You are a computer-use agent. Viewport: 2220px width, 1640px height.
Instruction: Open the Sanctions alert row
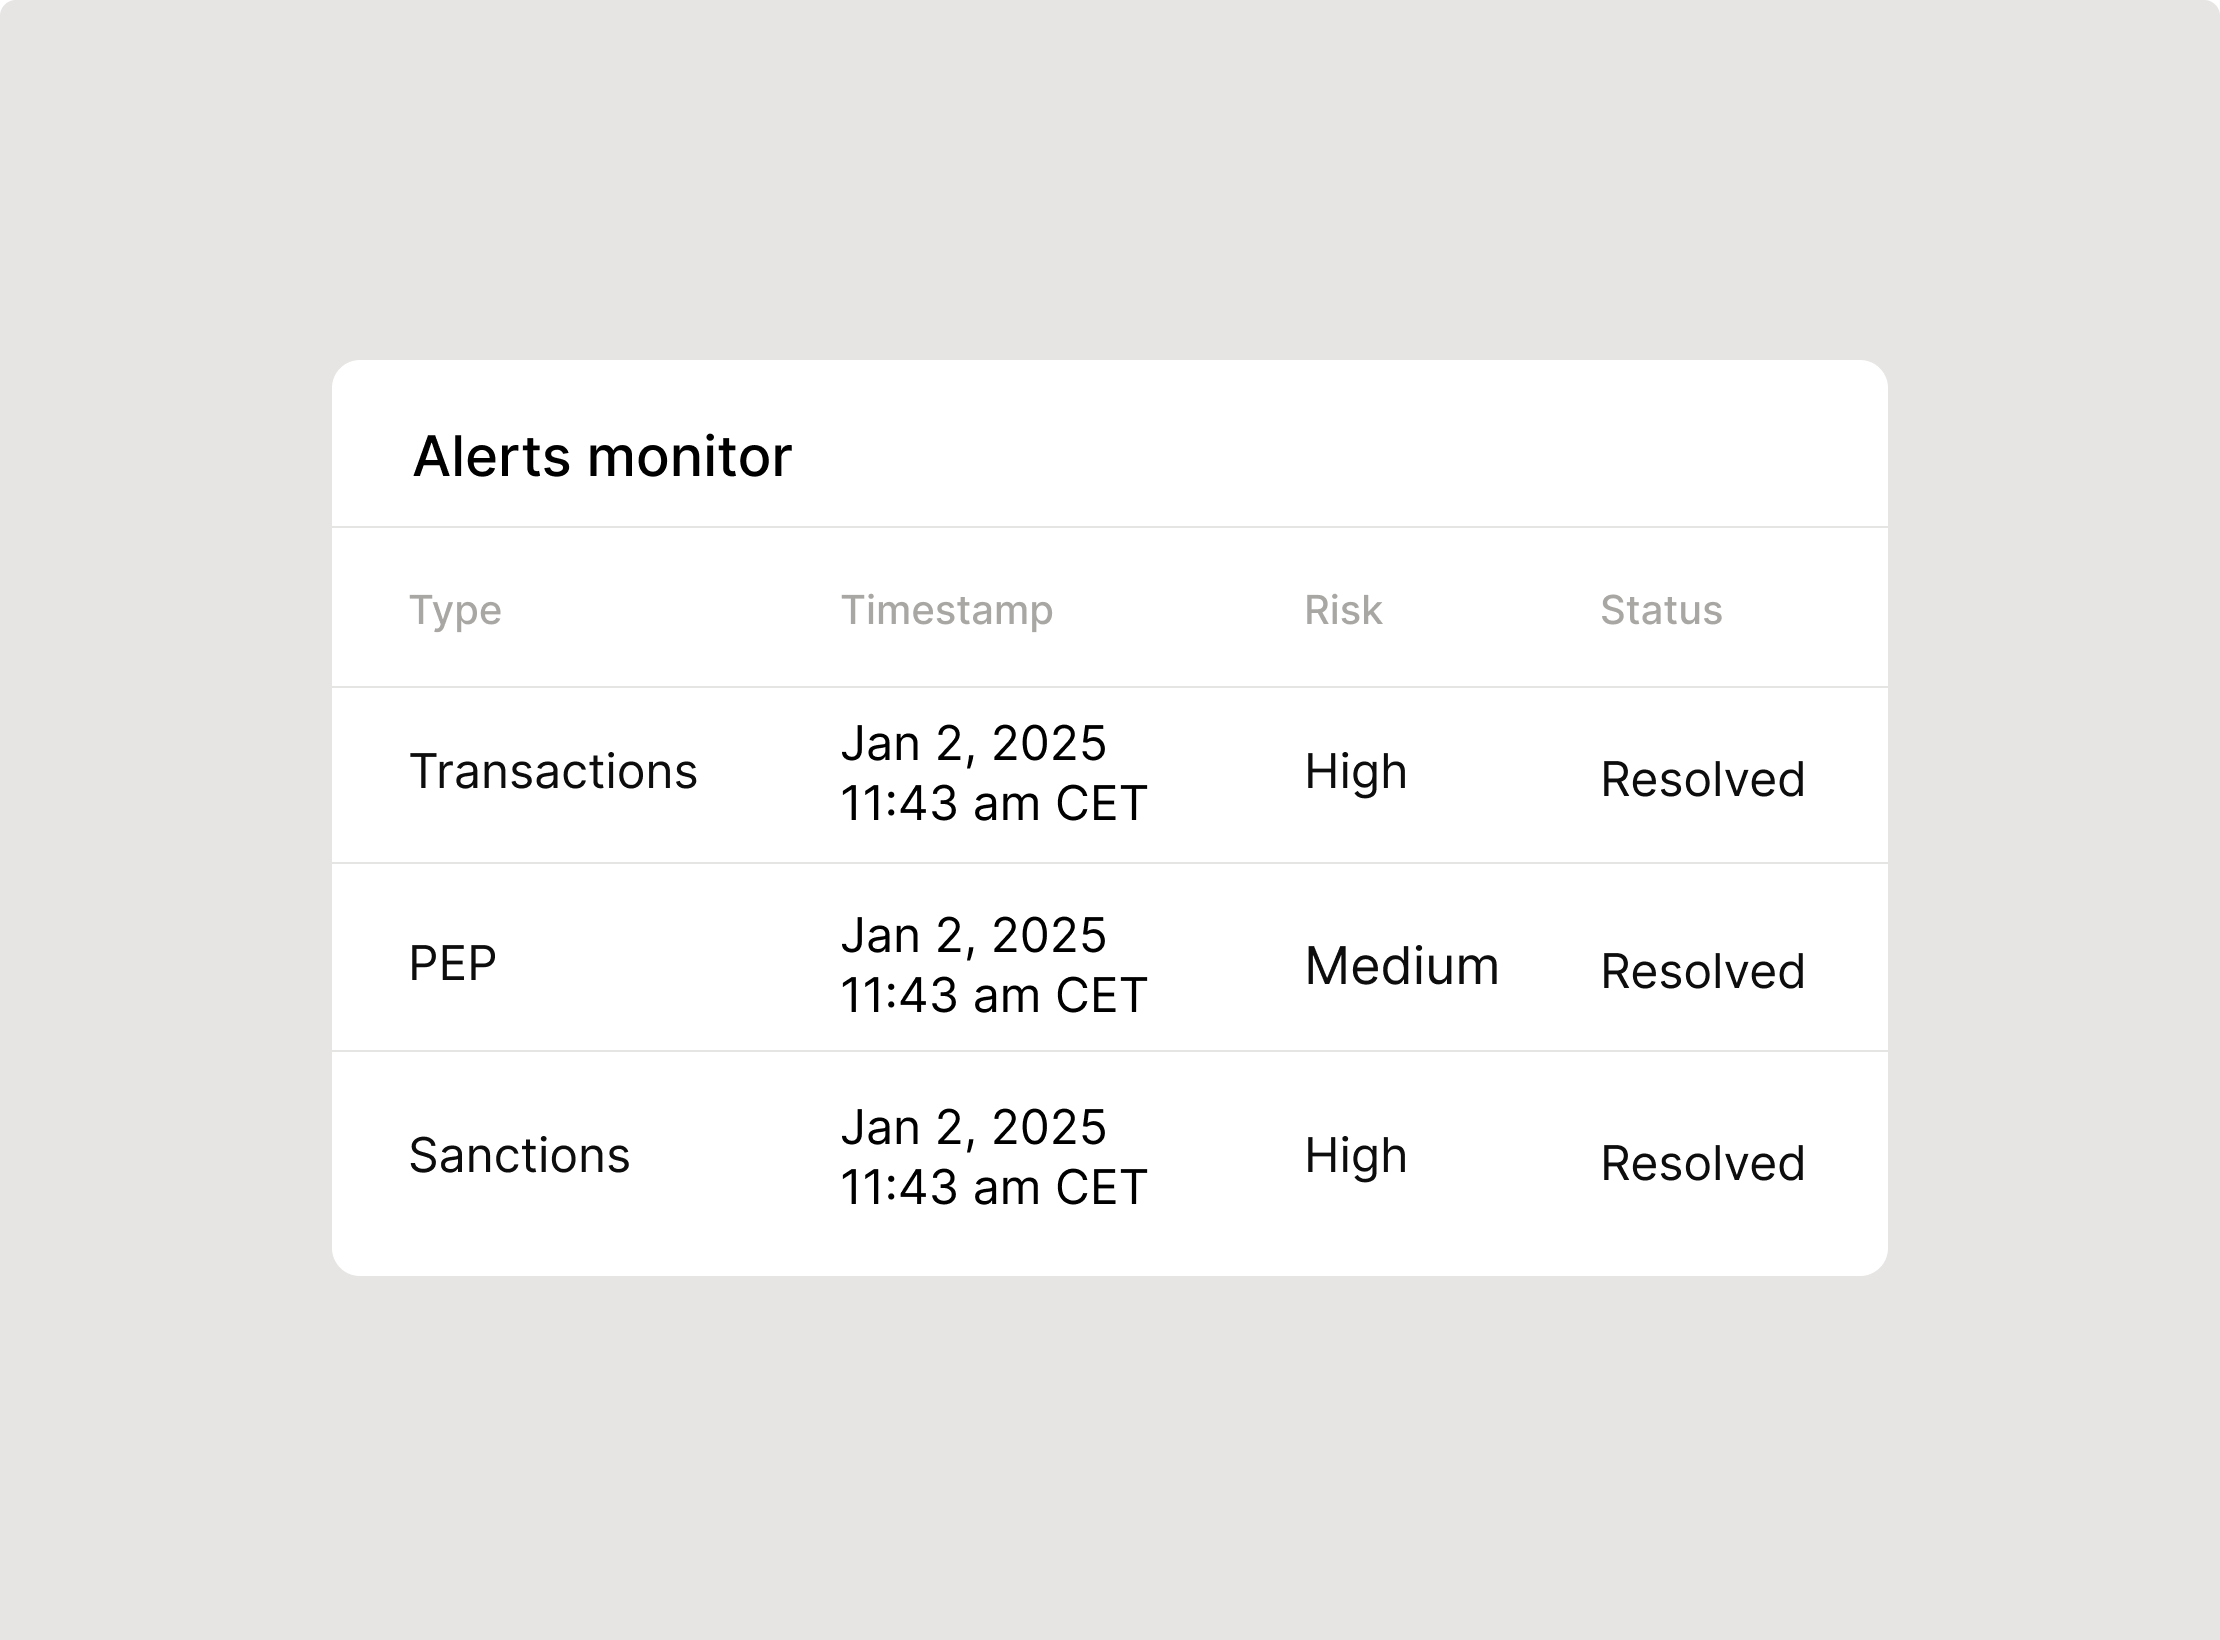pyautogui.click(x=1110, y=1163)
